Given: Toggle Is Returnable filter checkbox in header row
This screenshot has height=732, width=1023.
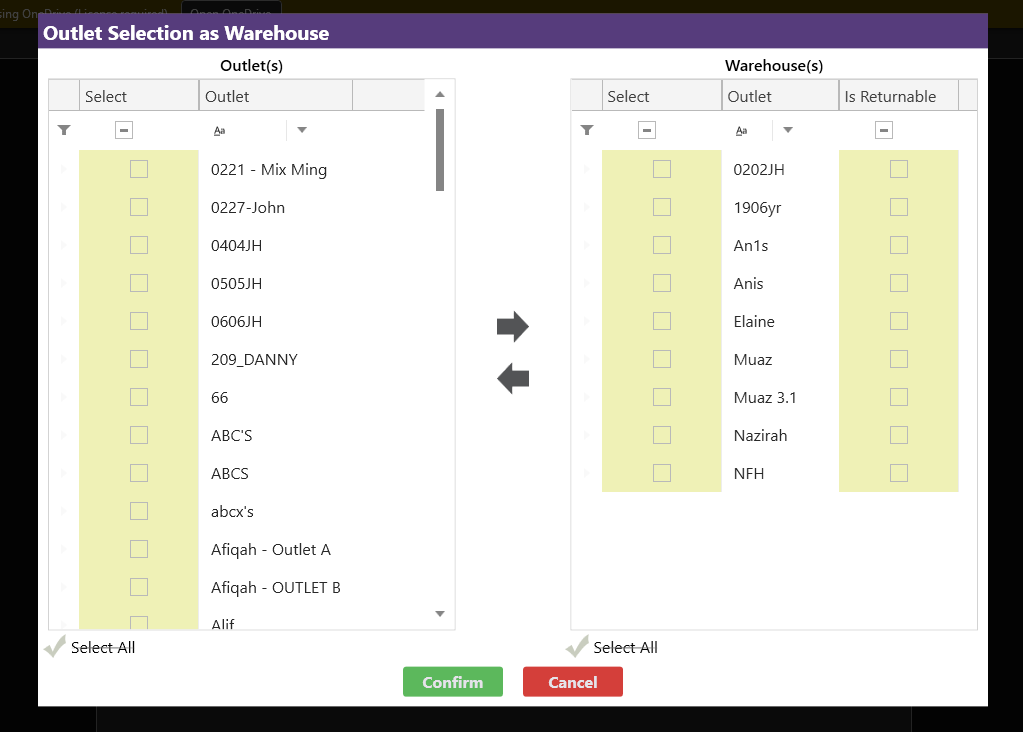Looking at the screenshot, I should point(883,130).
